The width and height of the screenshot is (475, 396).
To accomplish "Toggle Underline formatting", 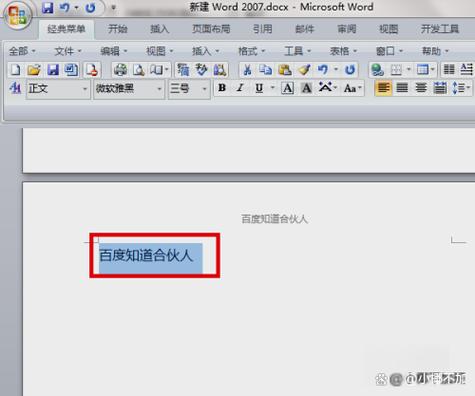I will 259,88.
